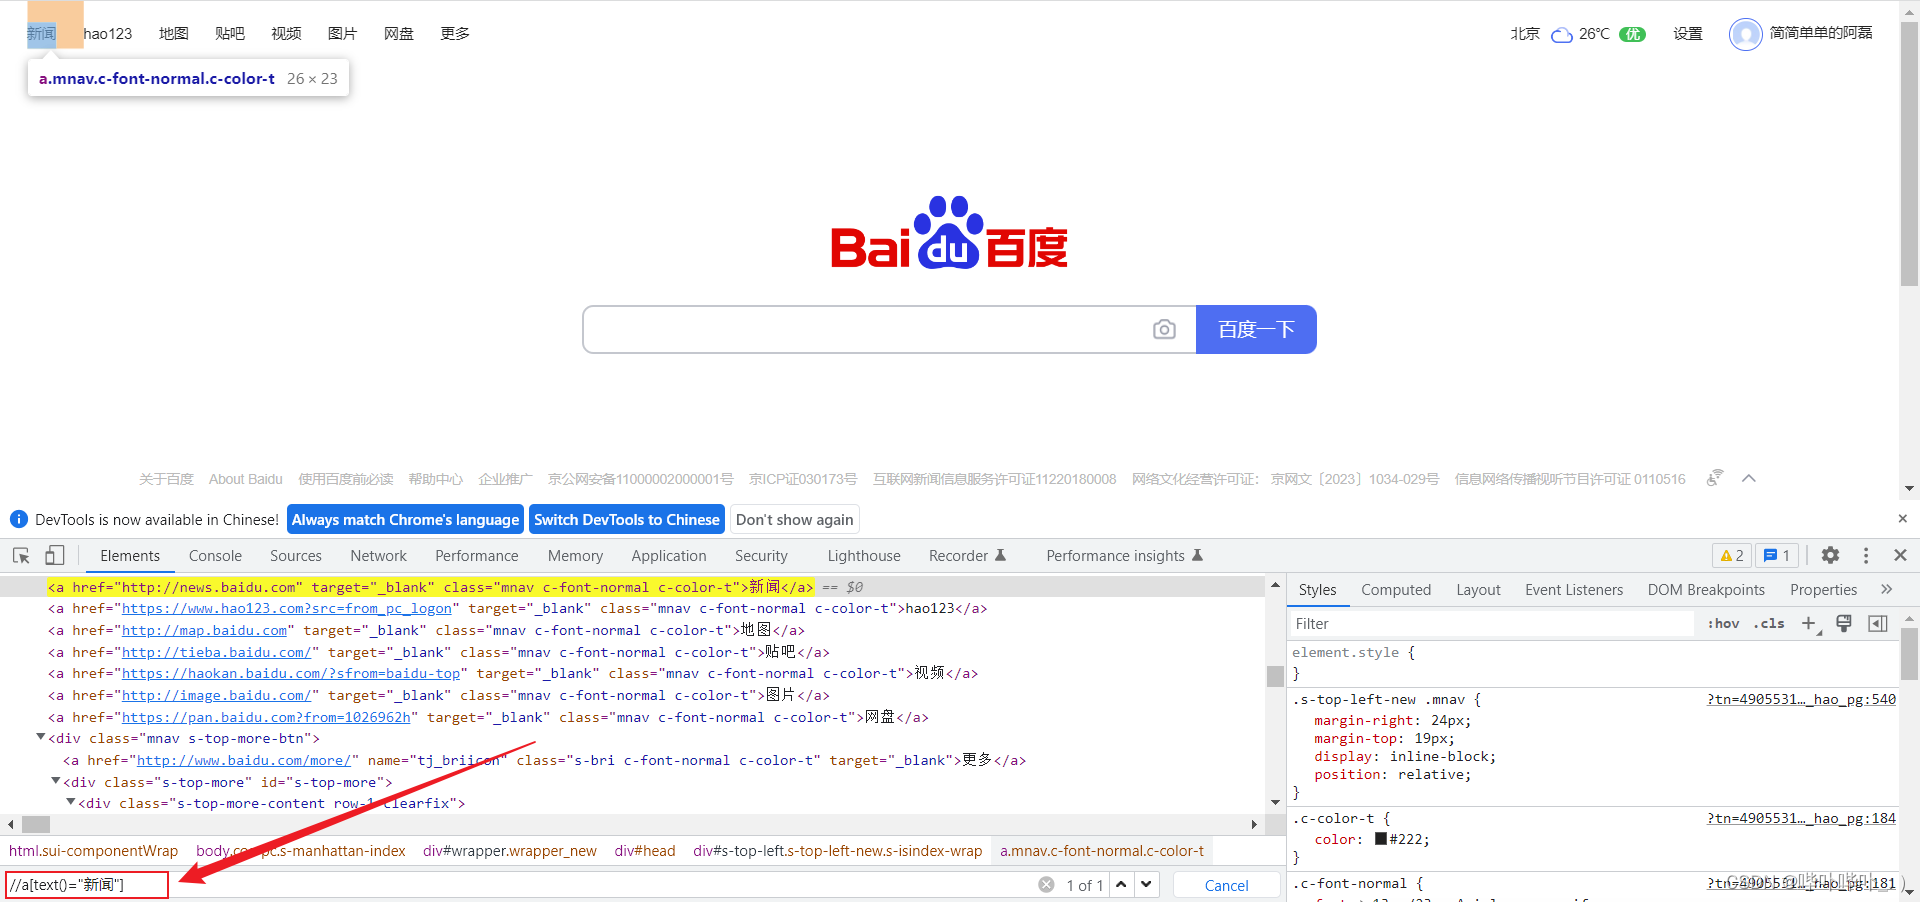Click Always match Chrome's language button
Viewport: 1920px width, 902px height.
(405, 520)
